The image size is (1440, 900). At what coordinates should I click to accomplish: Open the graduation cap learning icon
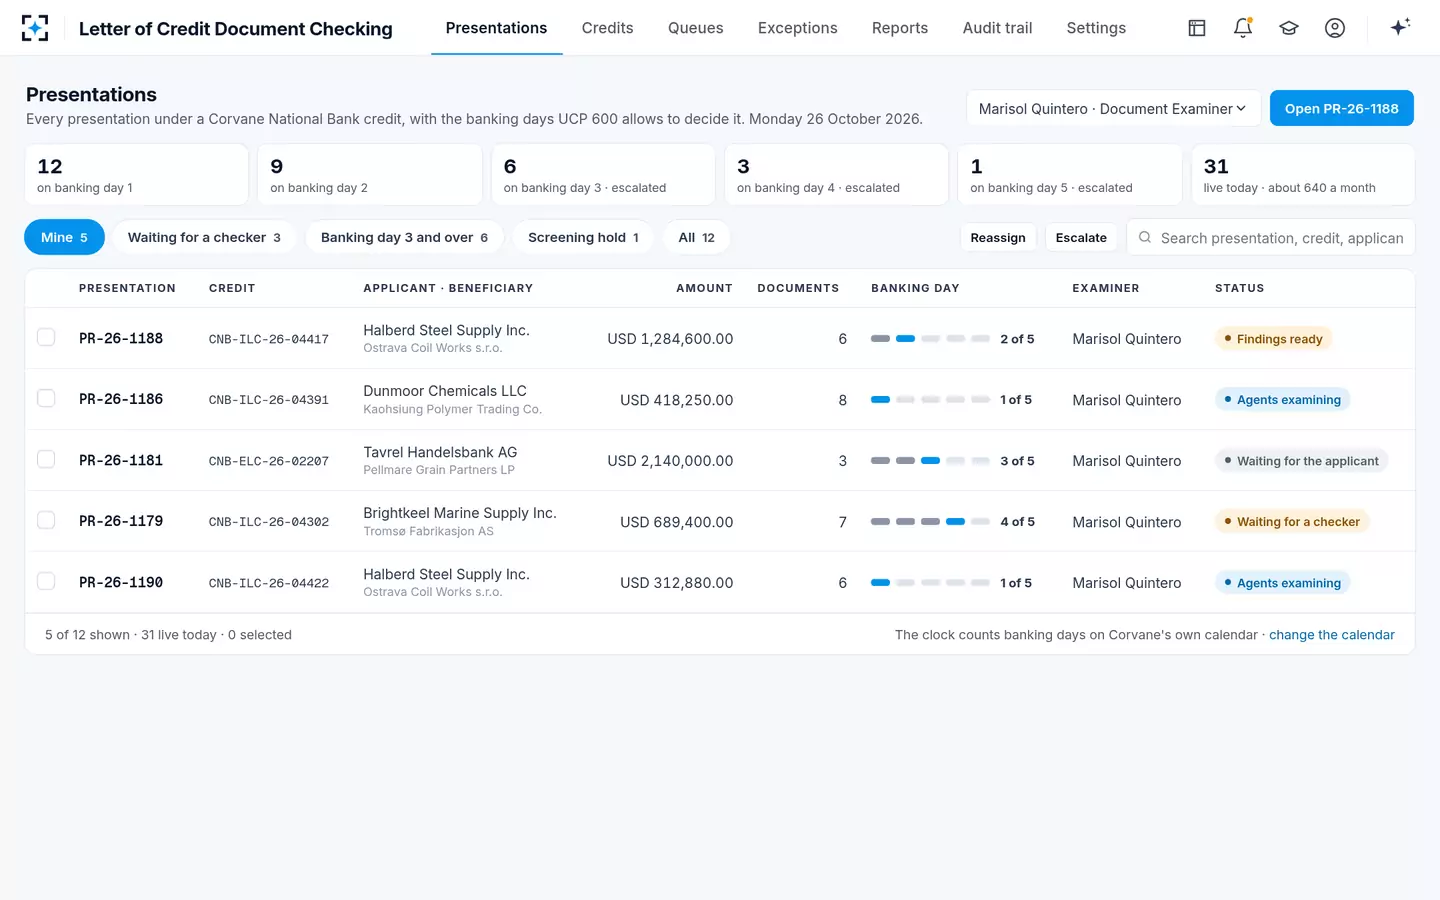click(x=1289, y=28)
